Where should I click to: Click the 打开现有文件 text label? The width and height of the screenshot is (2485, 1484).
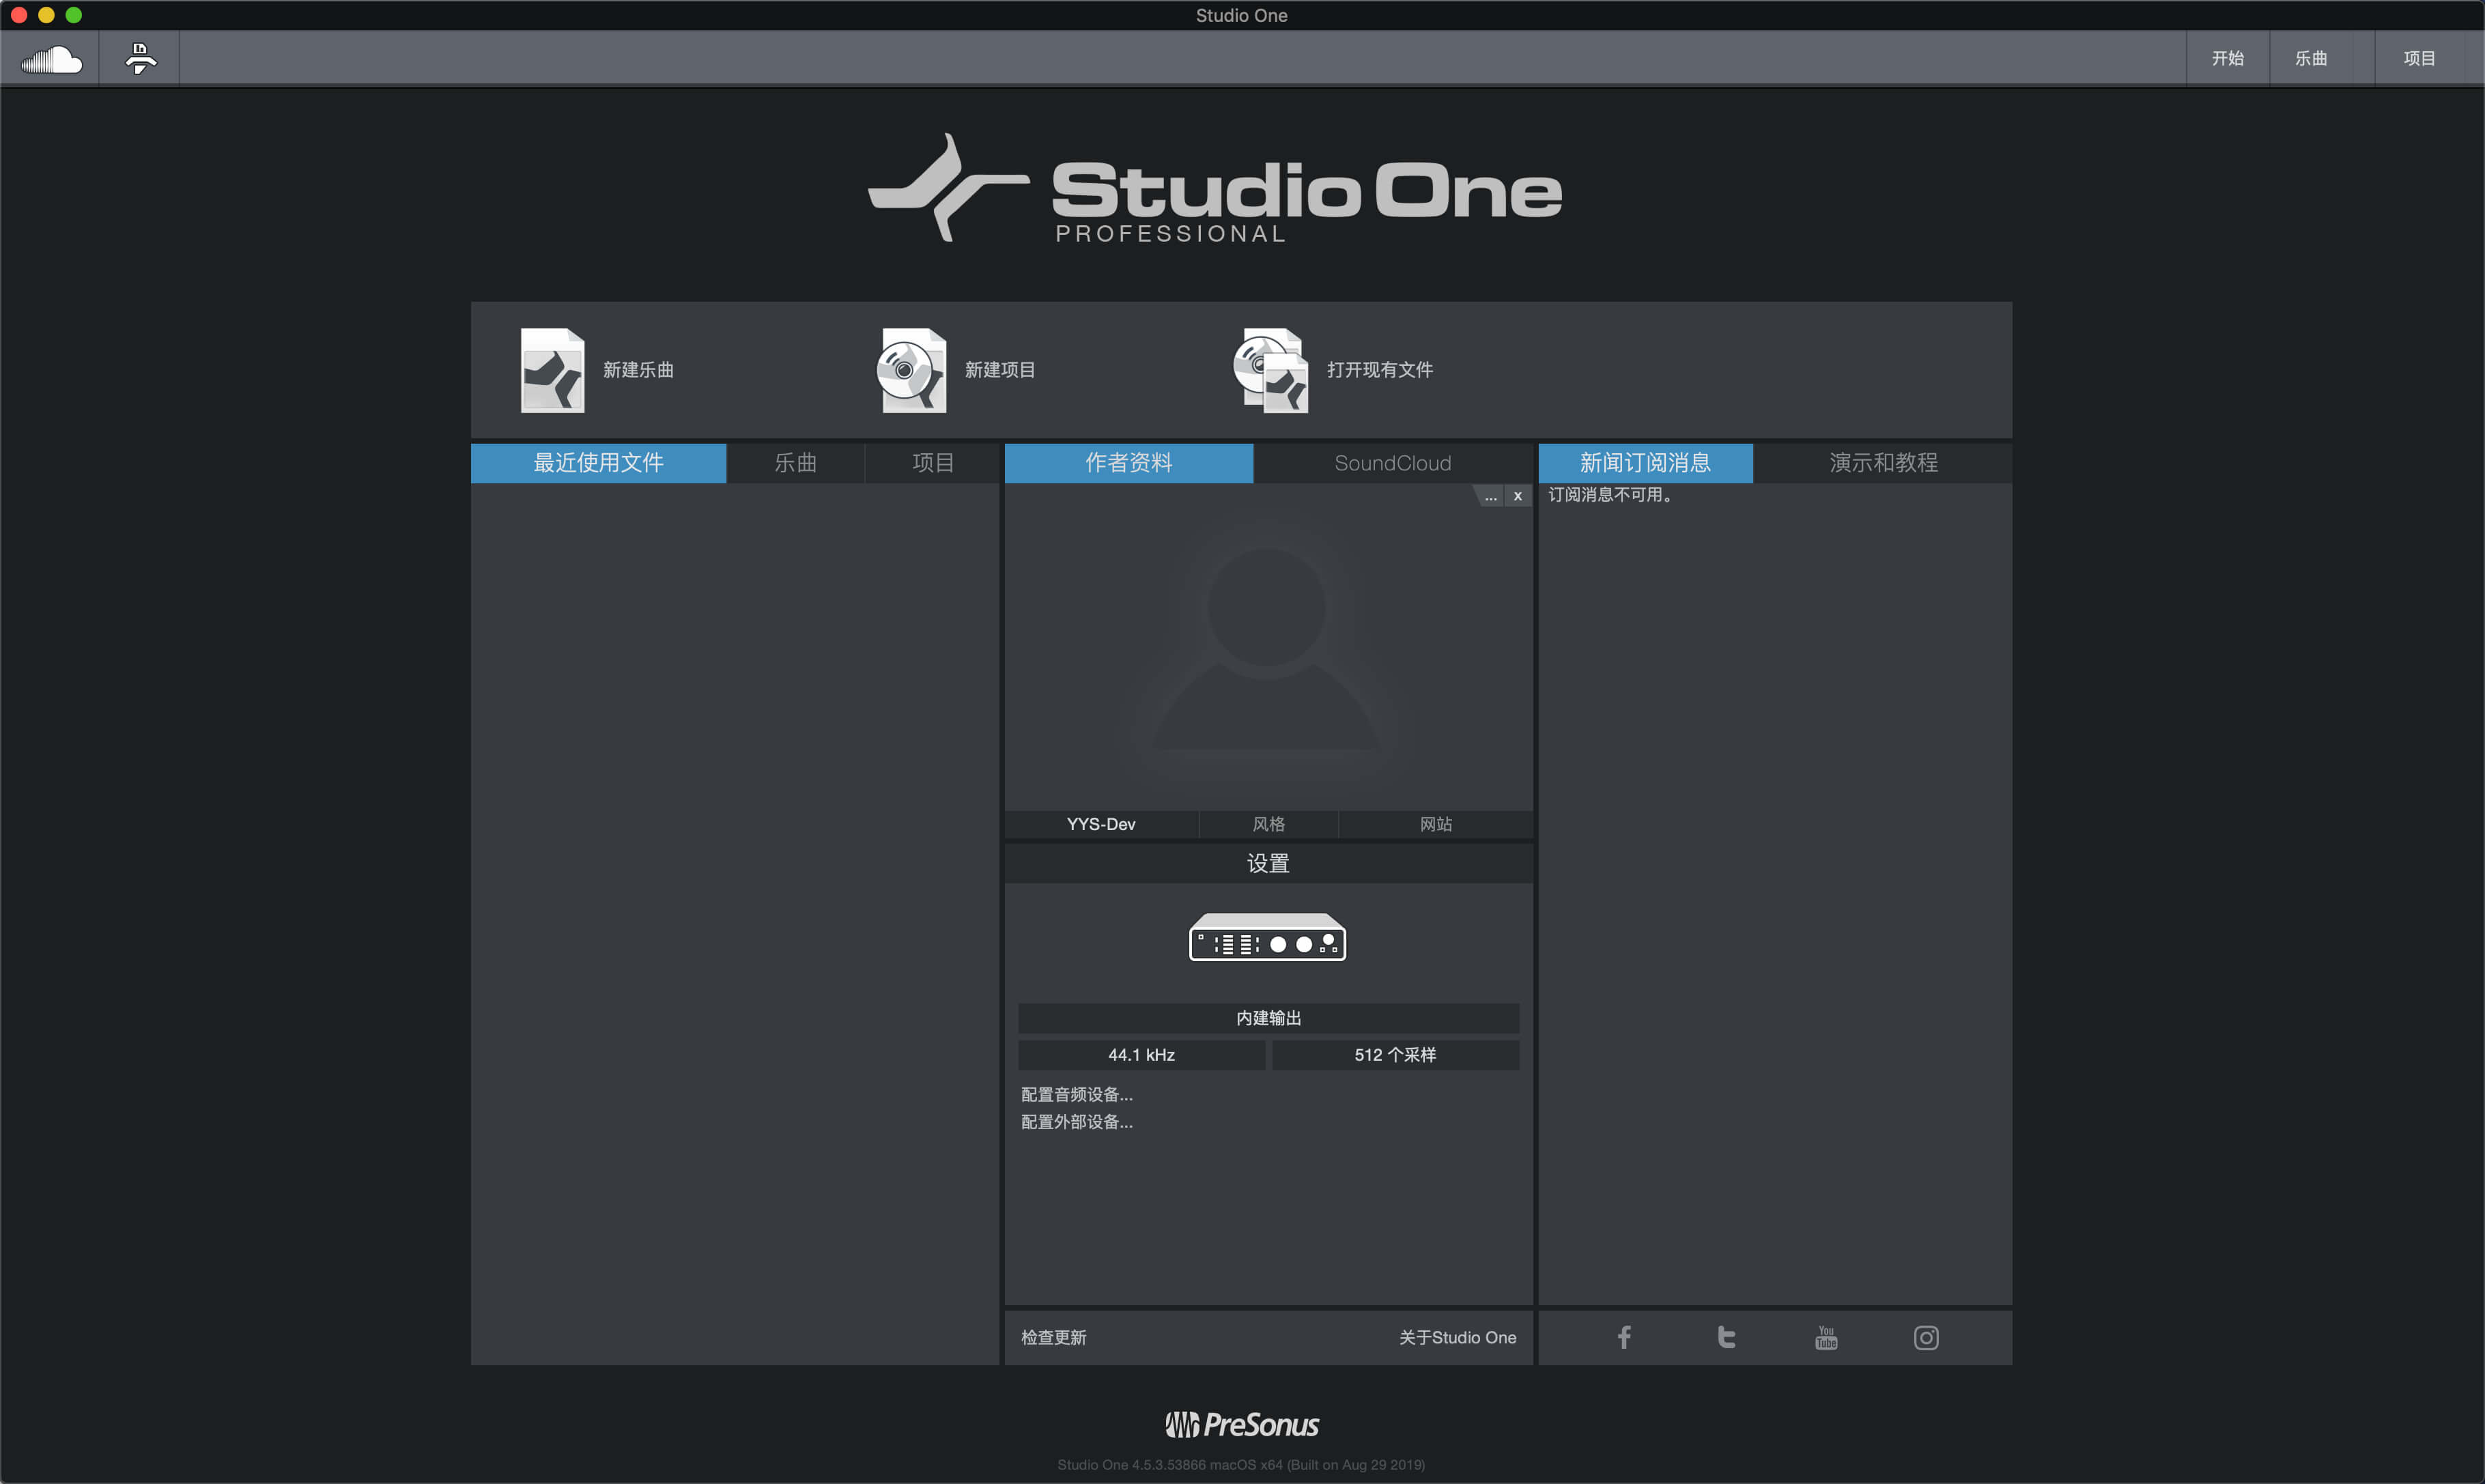(1379, 370)
